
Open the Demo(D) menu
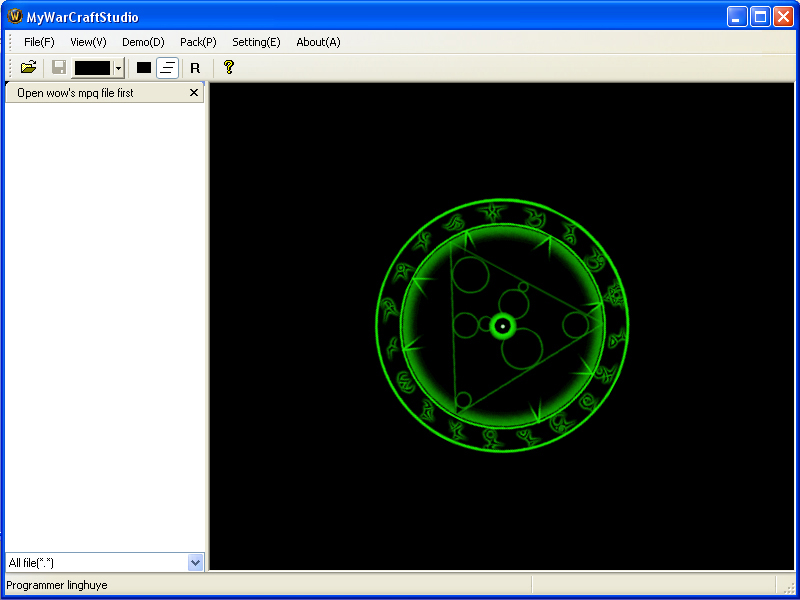click(x=143, y=42)
